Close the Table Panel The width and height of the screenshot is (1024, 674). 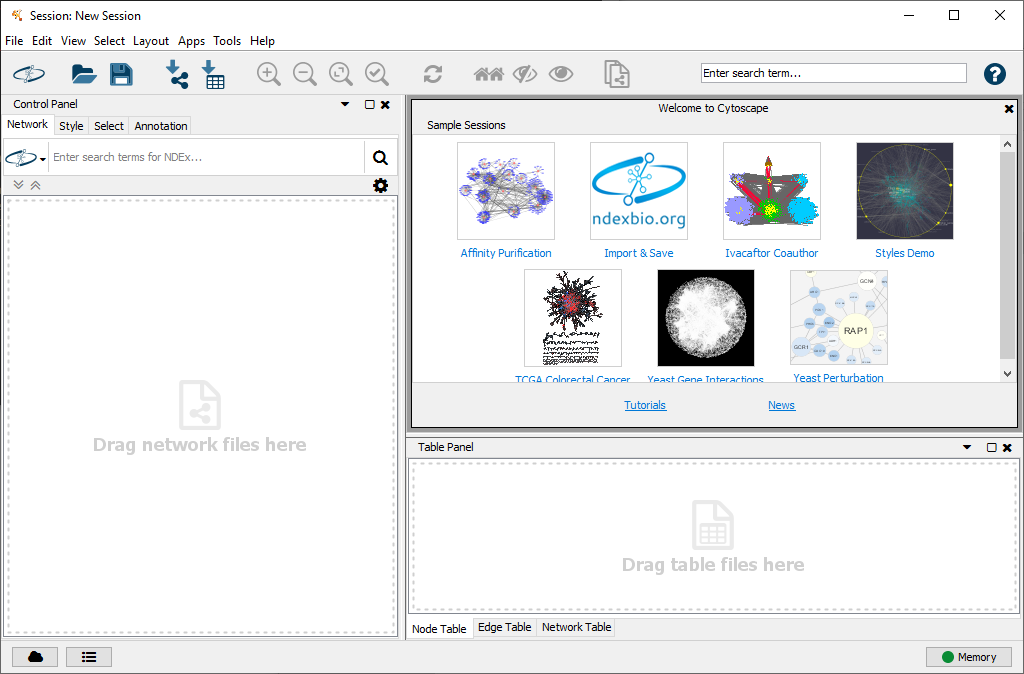1007,447
